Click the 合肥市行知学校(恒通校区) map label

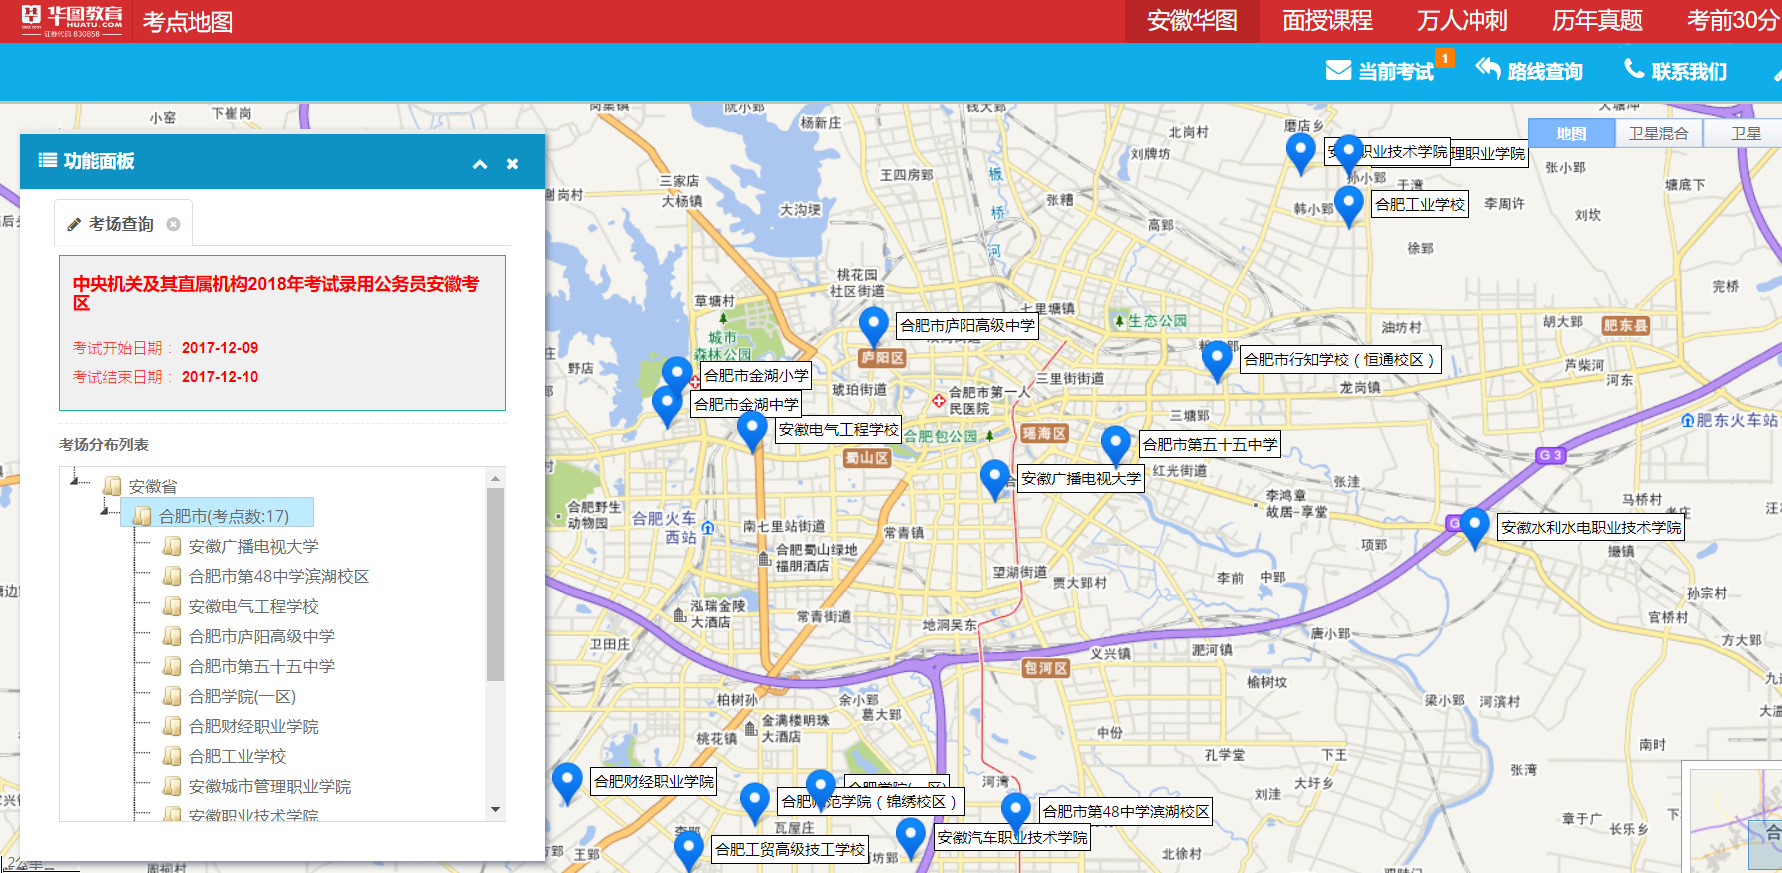[x=1340, y=359]
